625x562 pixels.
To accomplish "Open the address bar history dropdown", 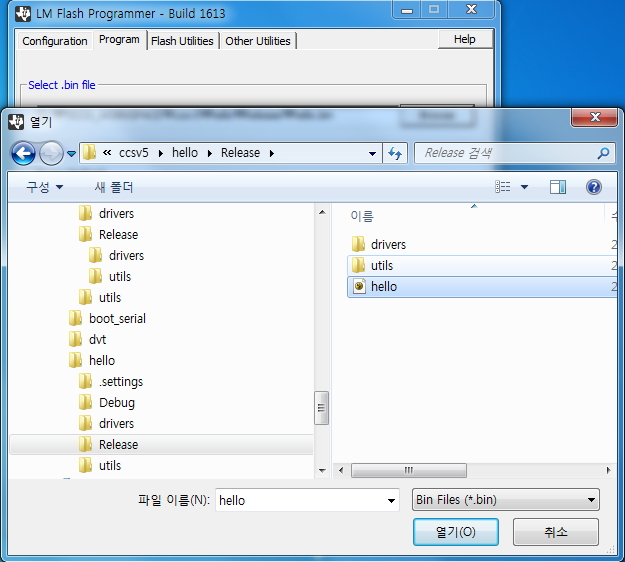I will tap(372, 153).
